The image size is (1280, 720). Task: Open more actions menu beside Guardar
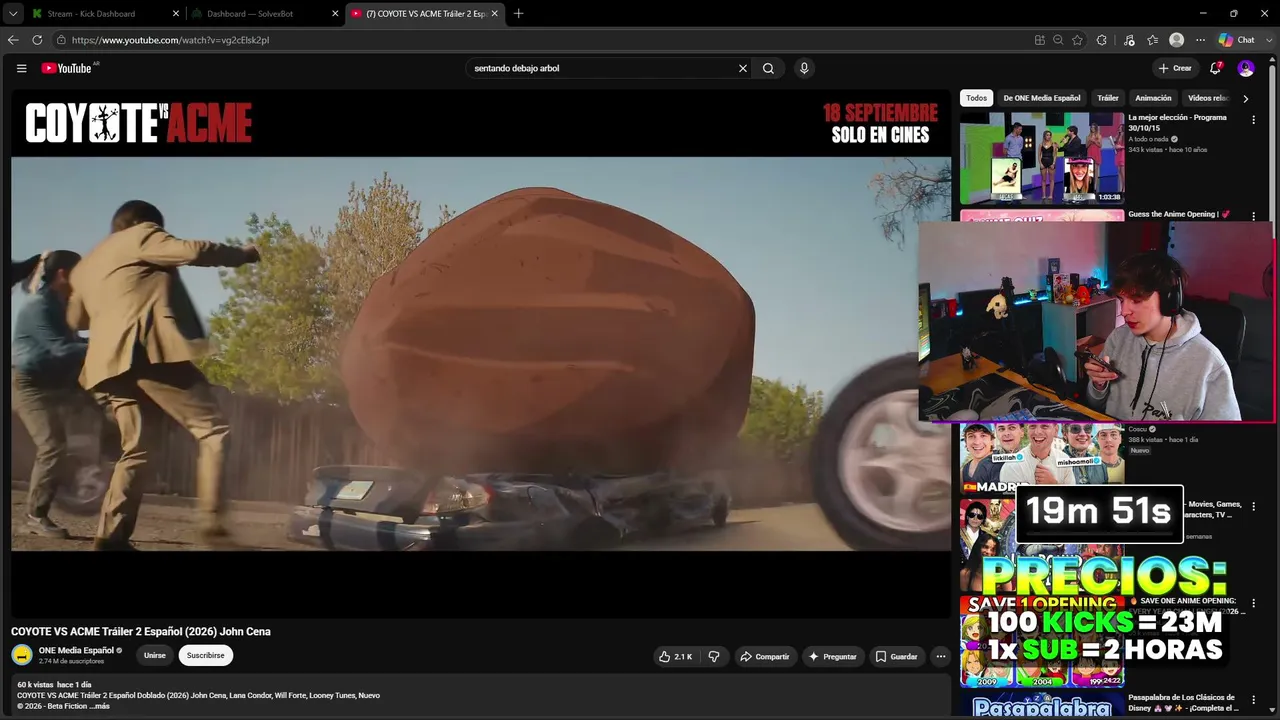940,656
